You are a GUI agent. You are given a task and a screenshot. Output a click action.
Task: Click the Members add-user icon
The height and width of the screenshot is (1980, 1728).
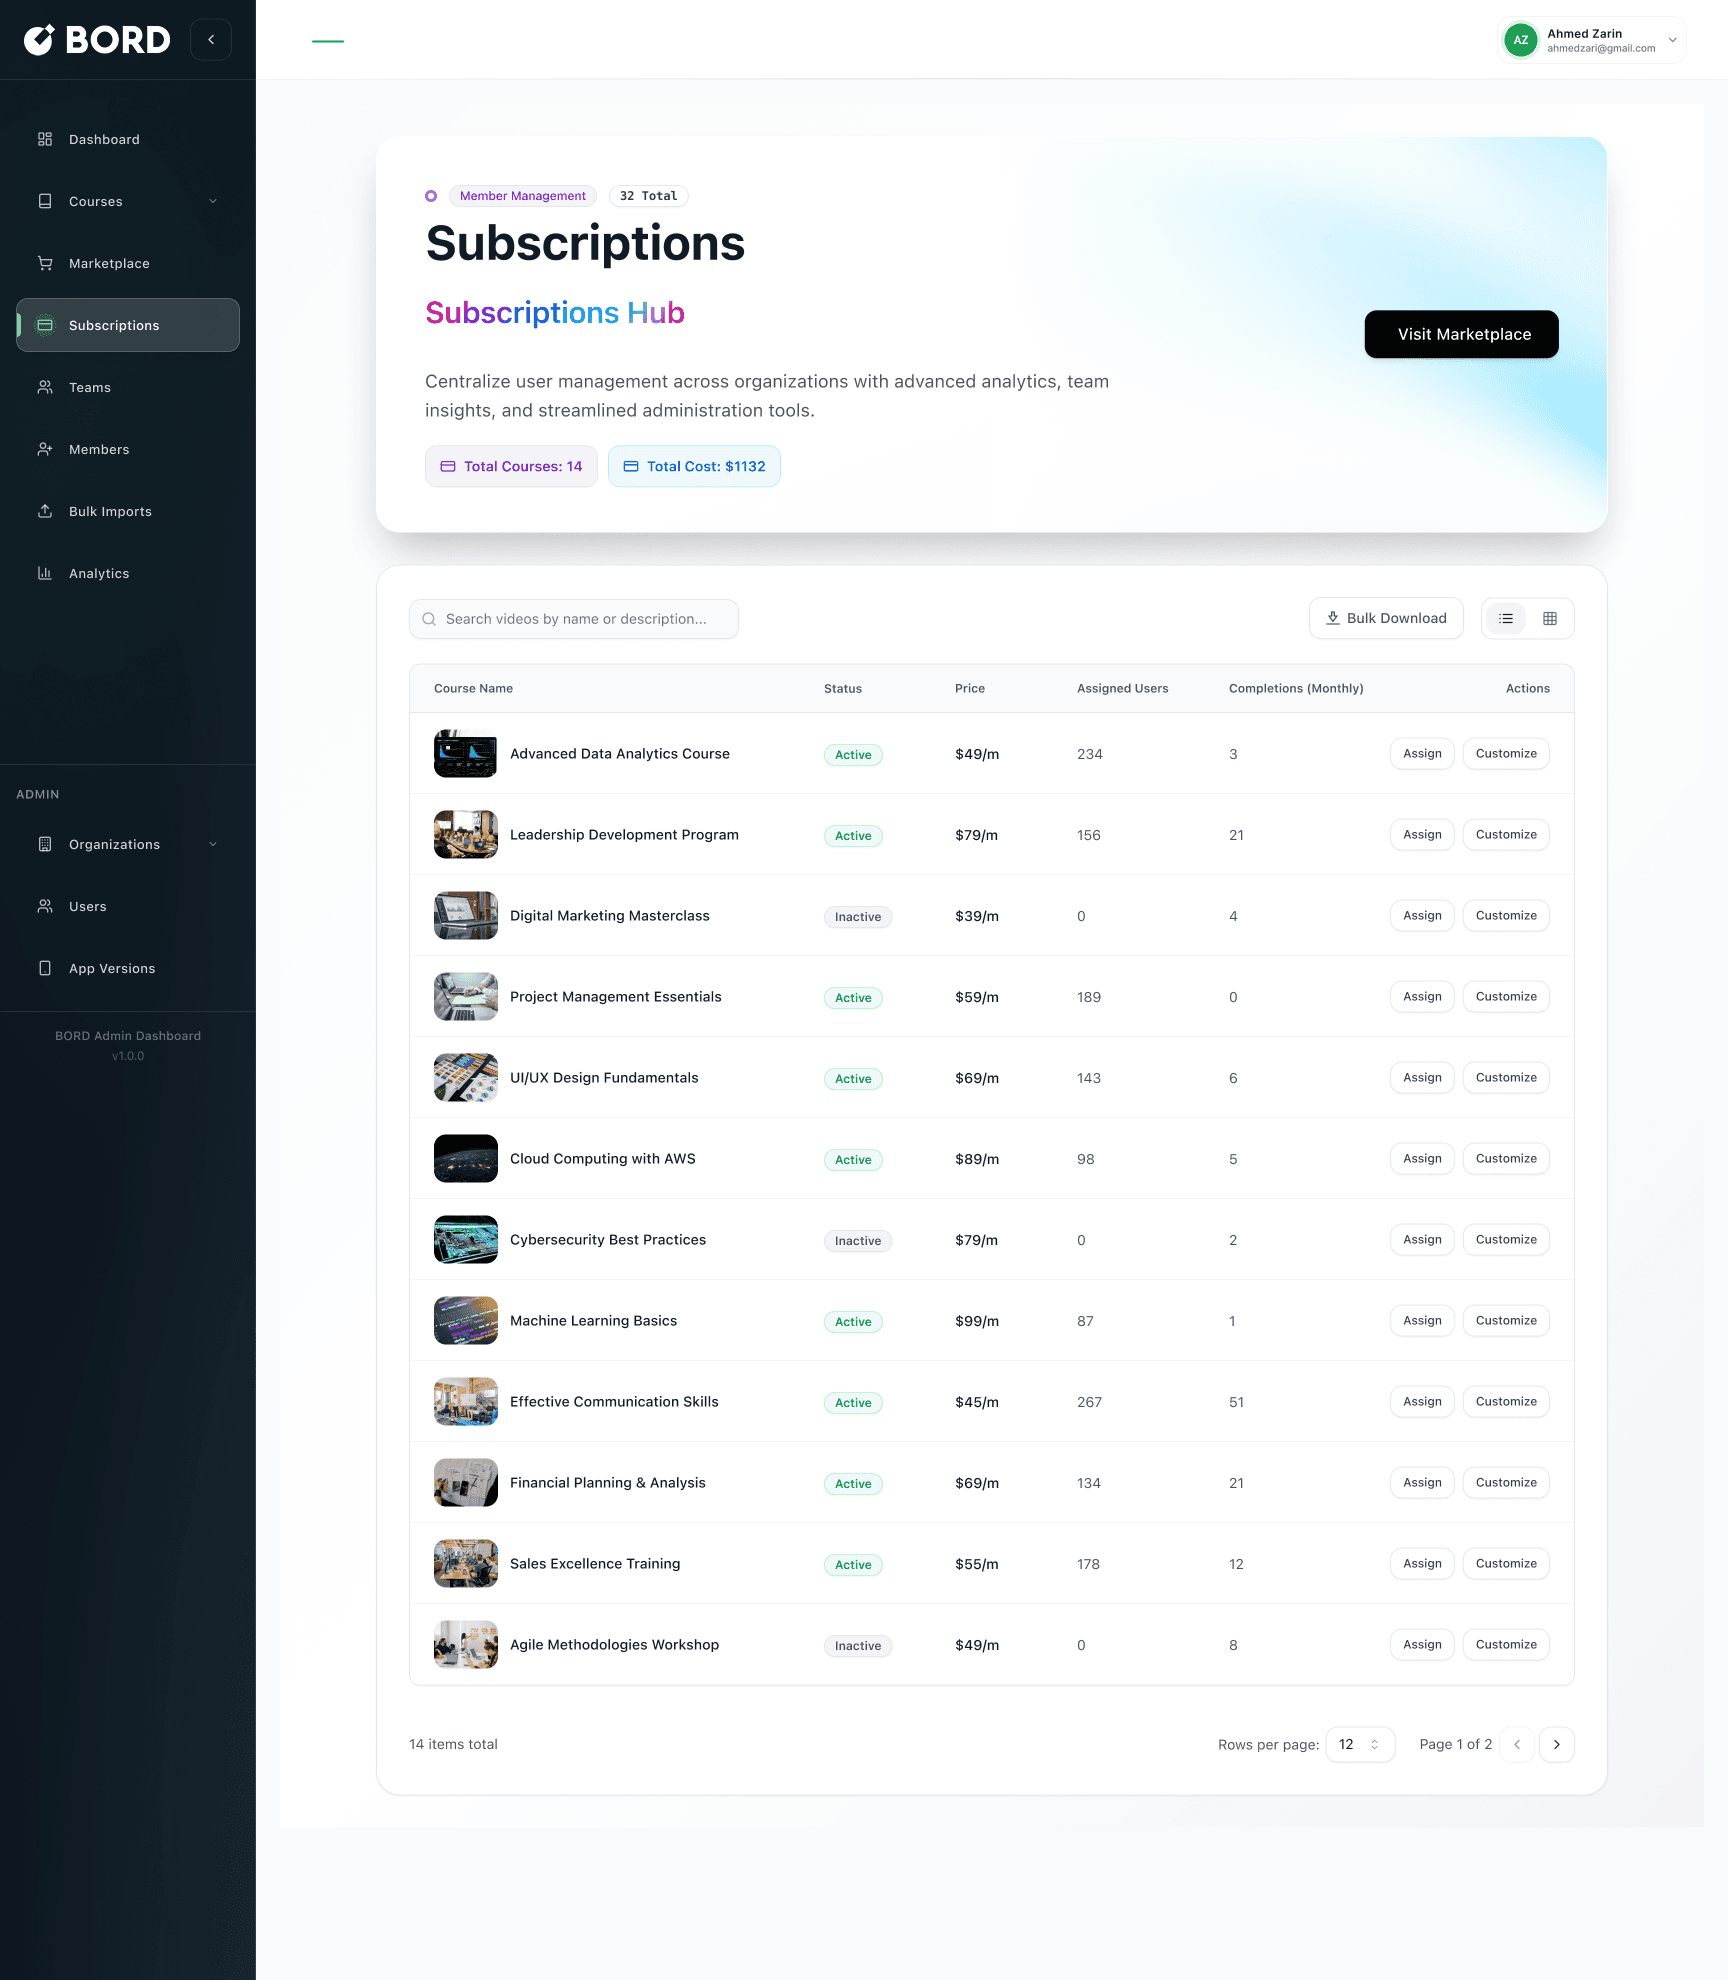45,449
